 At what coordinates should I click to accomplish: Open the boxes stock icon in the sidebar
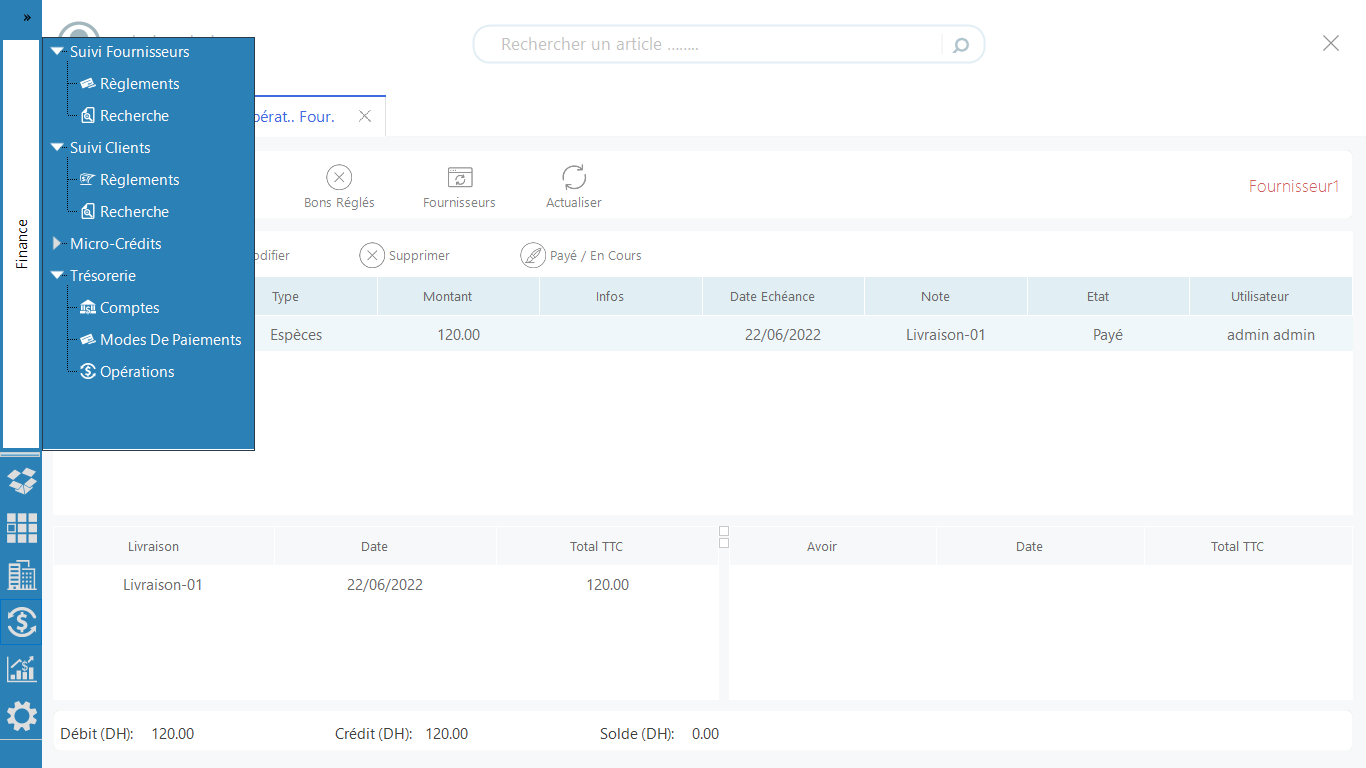click(21, 481)
